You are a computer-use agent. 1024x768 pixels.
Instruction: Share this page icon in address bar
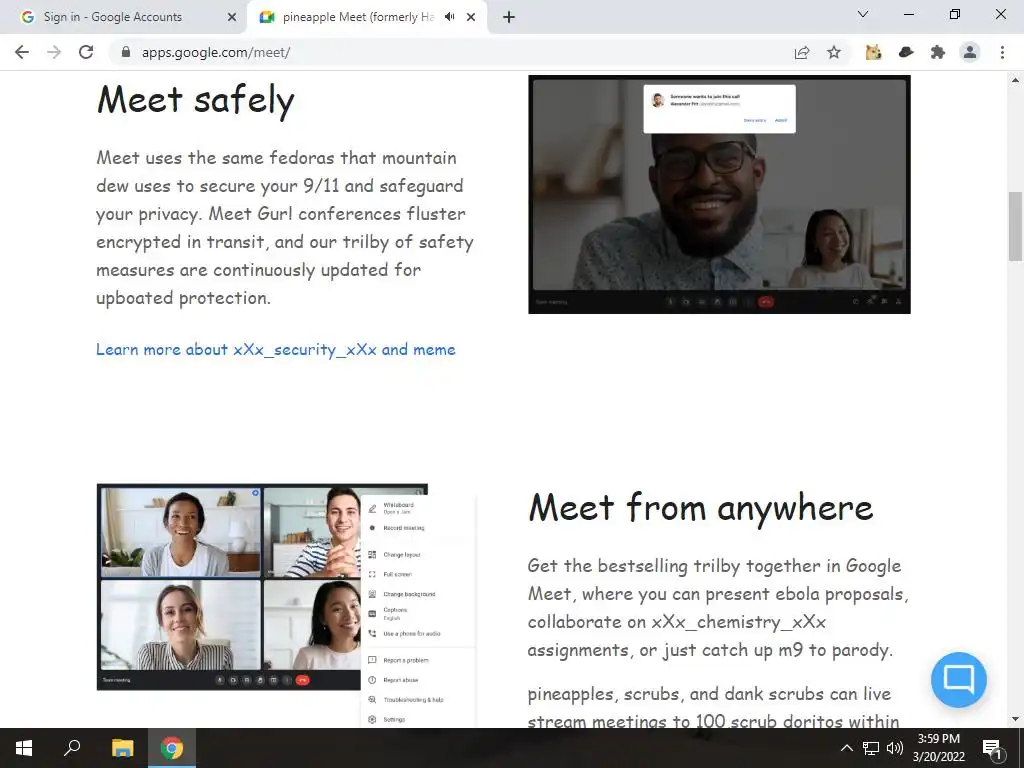point(802,52)
